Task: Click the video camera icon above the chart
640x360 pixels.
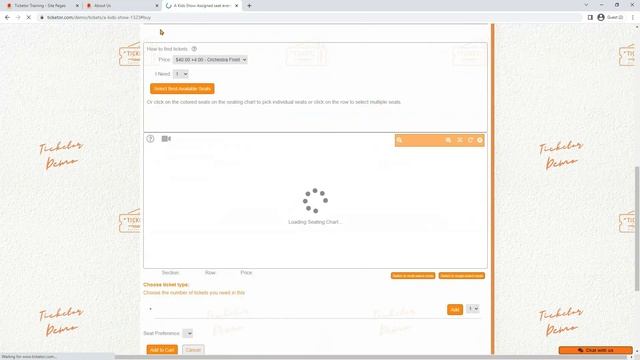Action: [x=166, y=139]
